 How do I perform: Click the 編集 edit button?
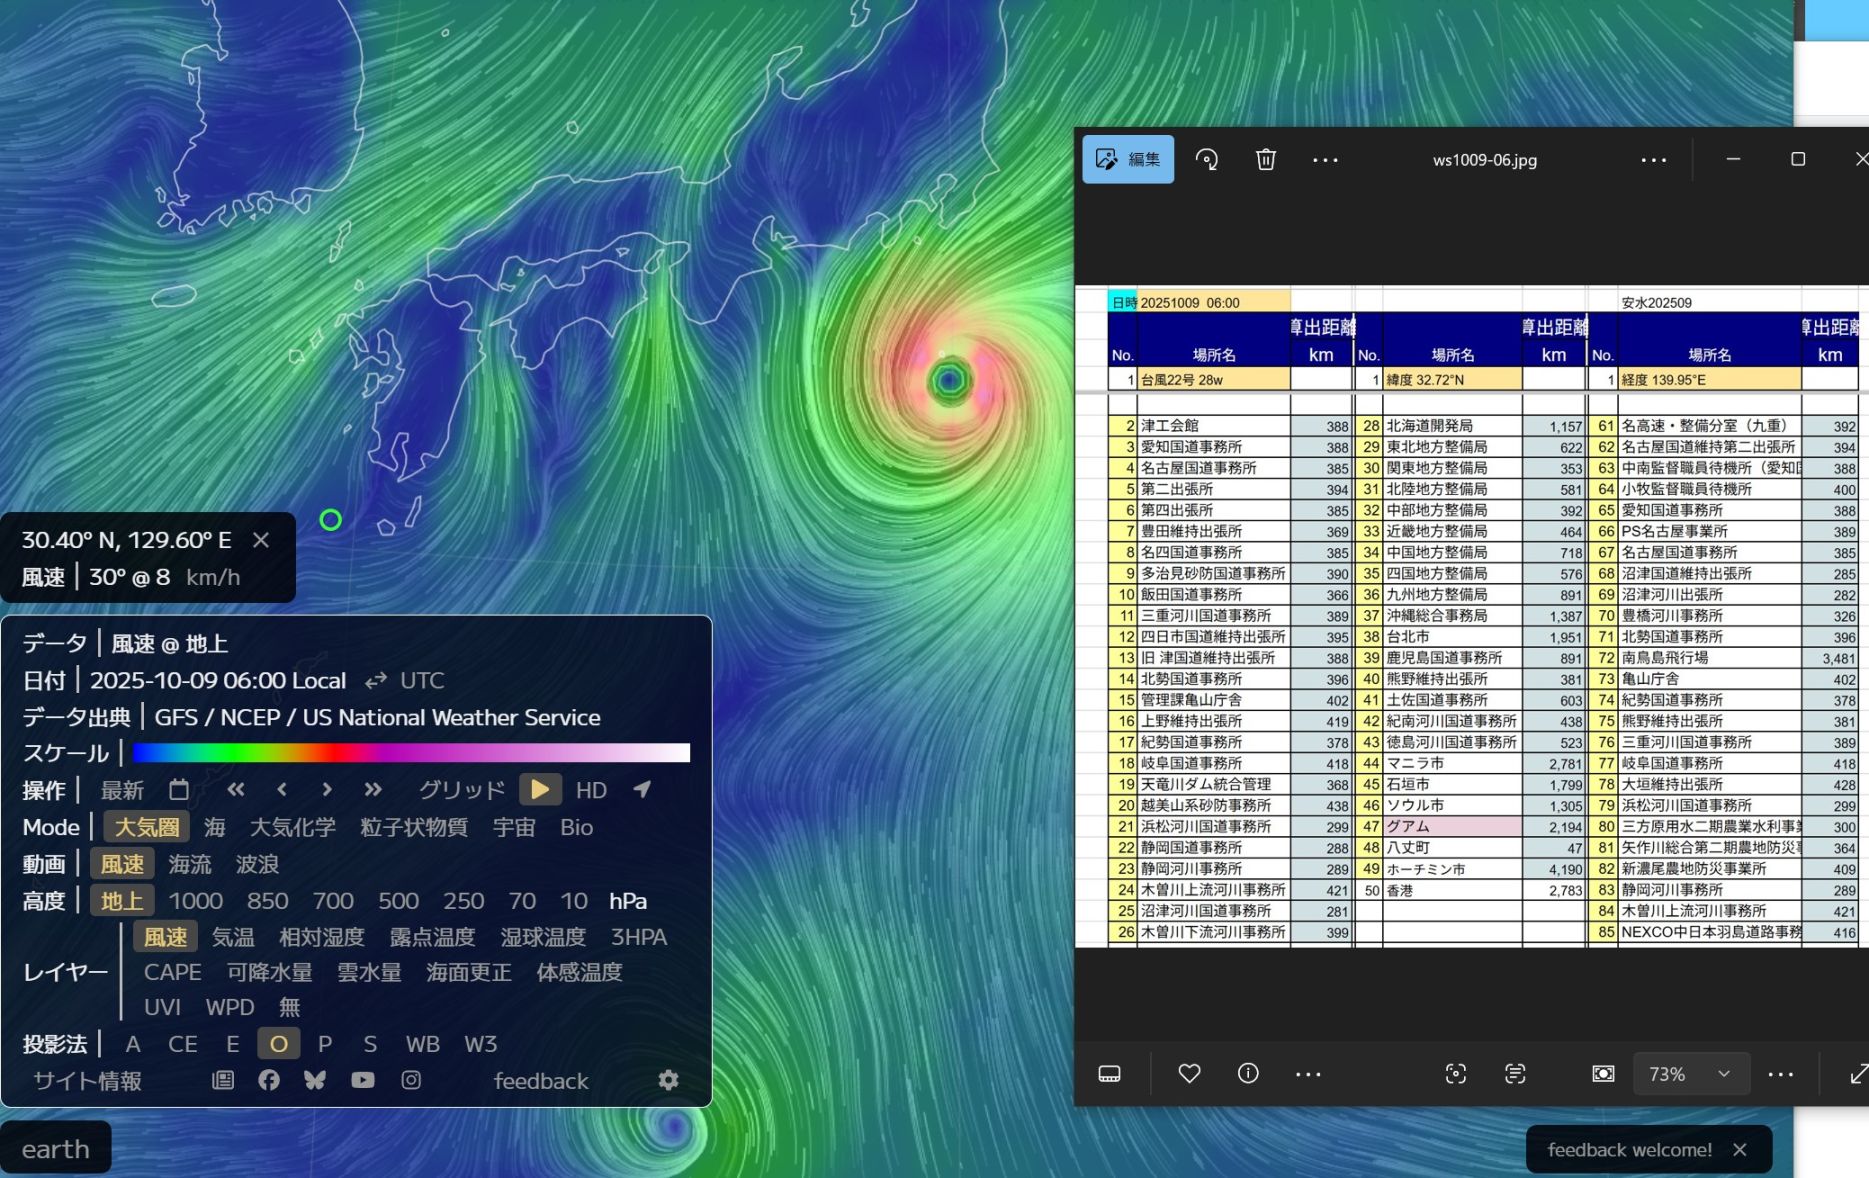pos(1128,160)
